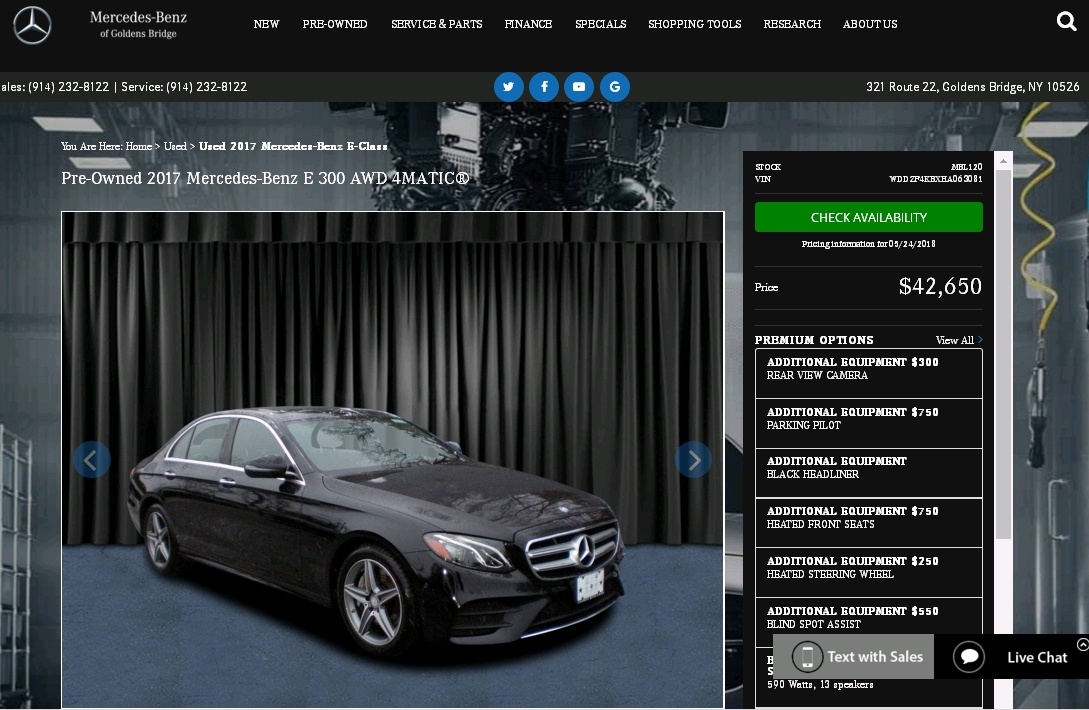
Task: Go to Used in the breadcrumb
Action: click(x=175, y=146)
